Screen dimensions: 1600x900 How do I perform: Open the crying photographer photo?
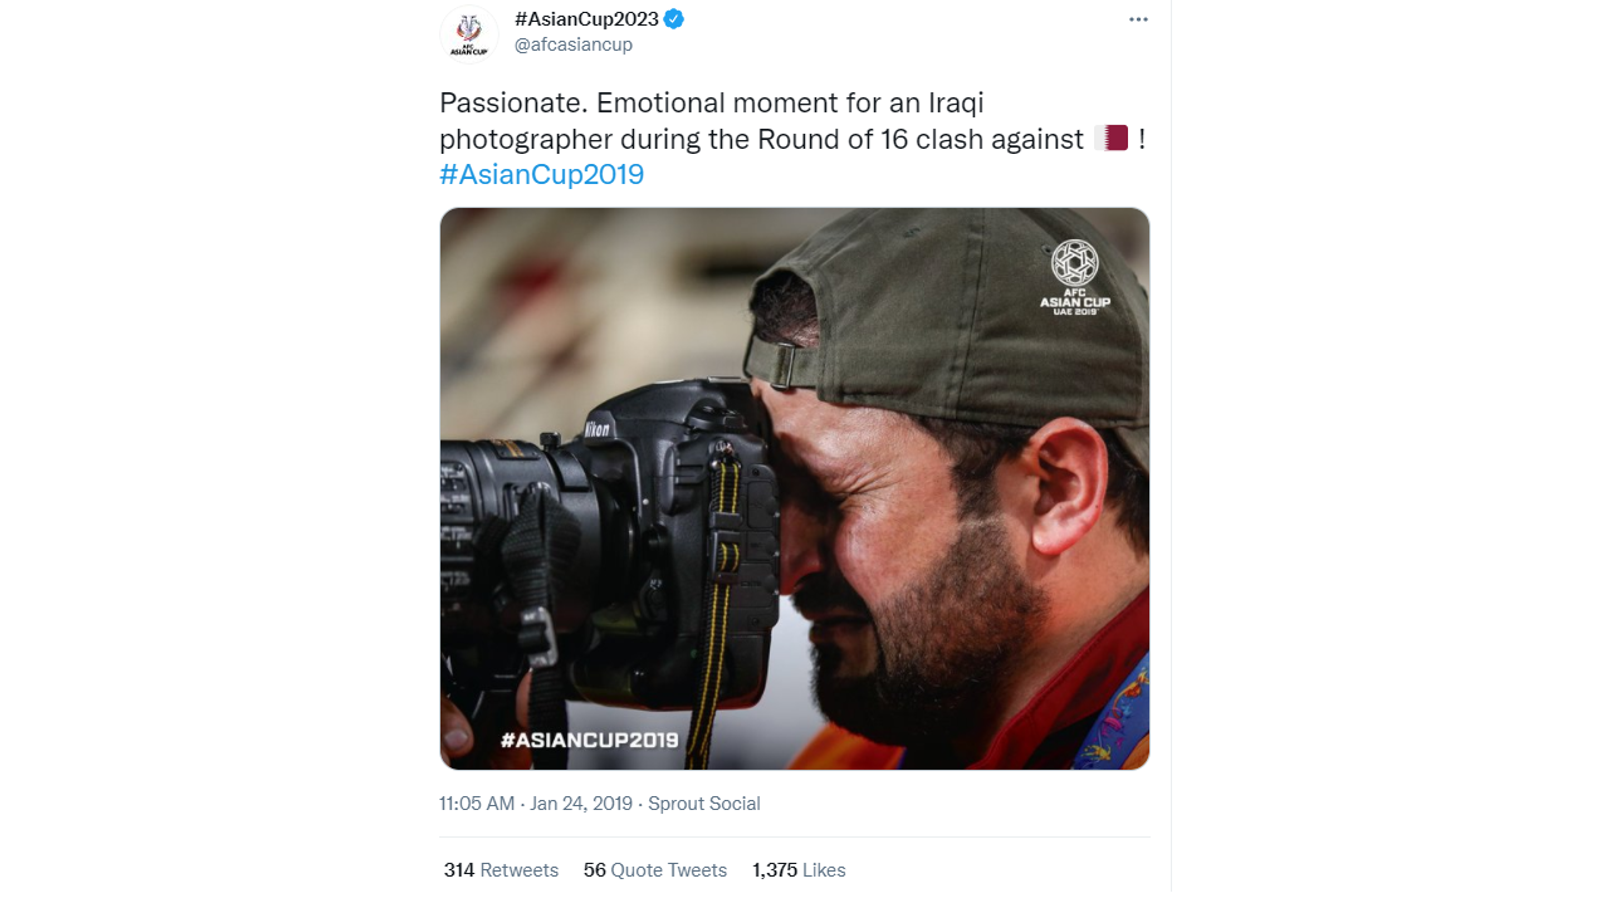795,488
